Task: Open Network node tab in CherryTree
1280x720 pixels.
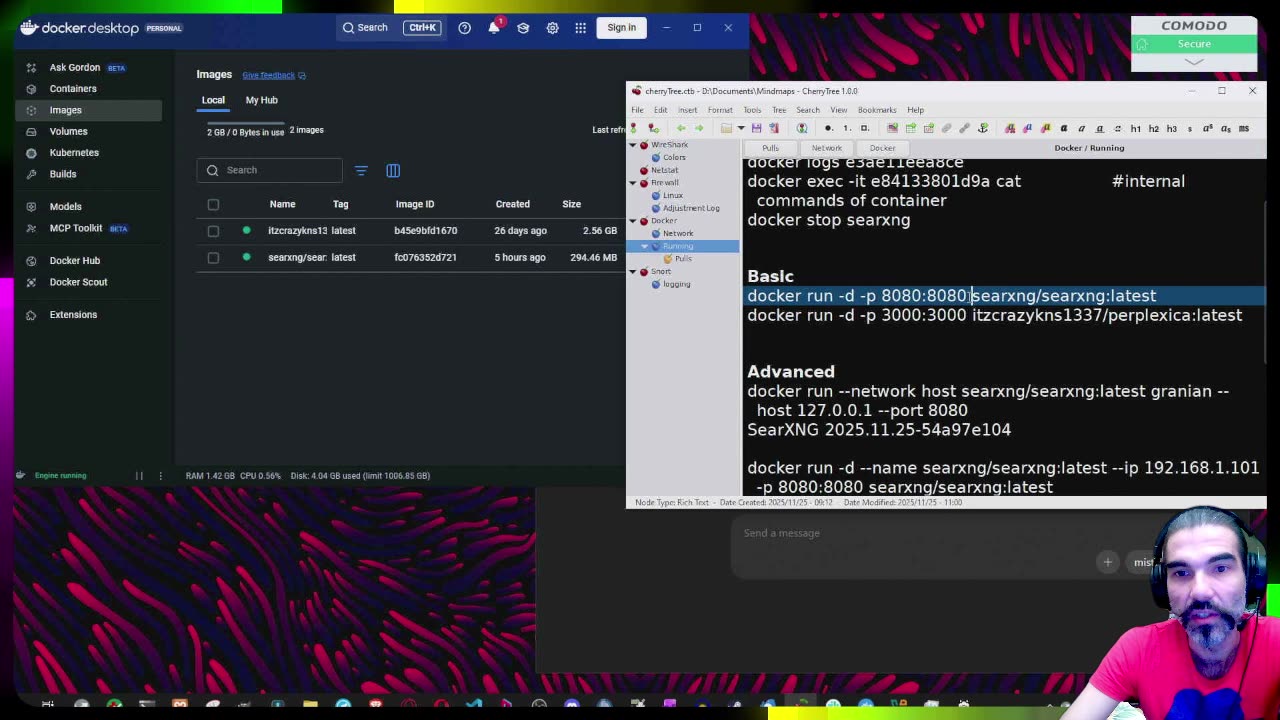Action: click(x=827, y=148)
